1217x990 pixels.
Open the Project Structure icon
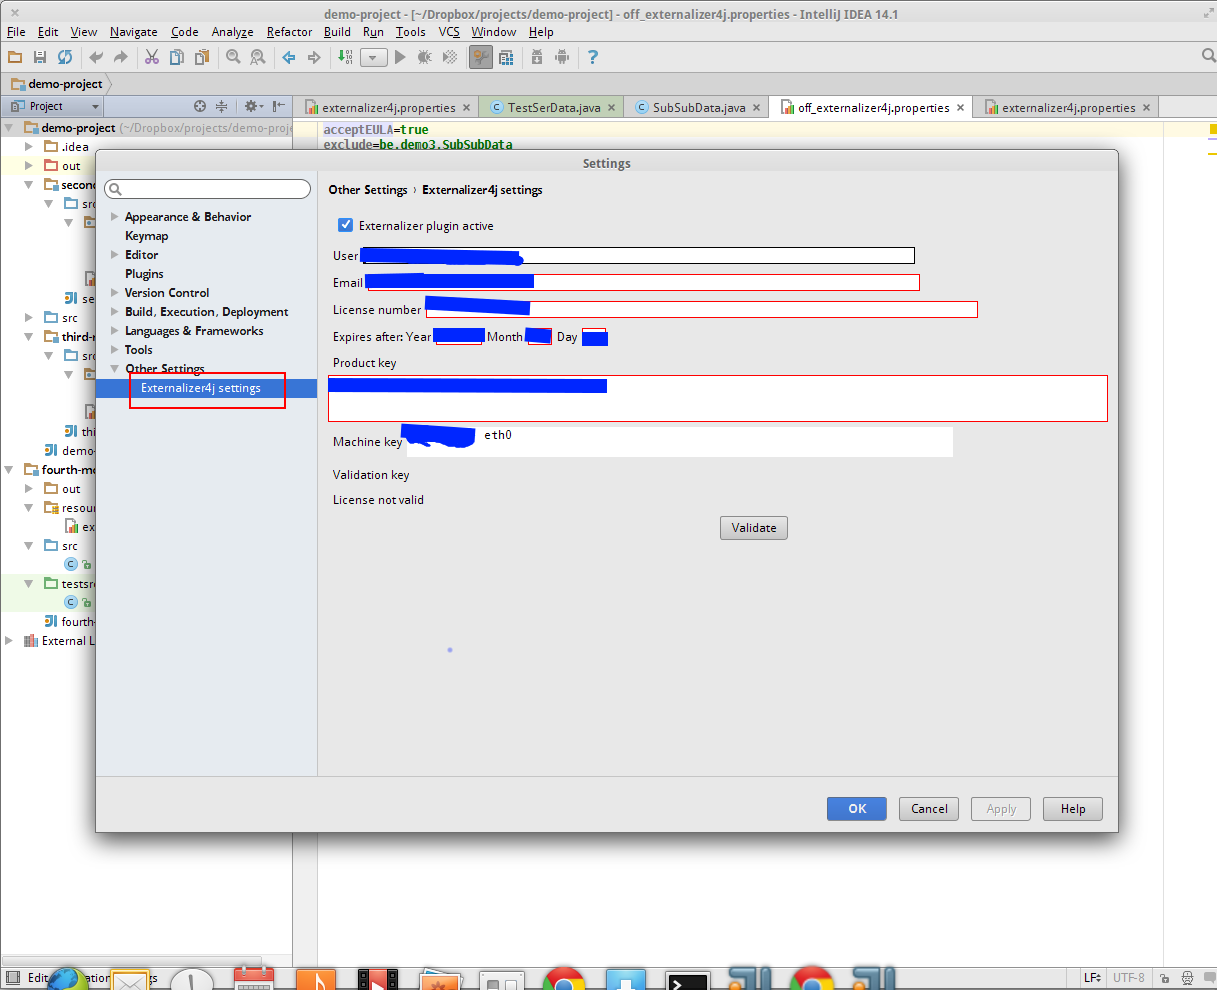[x=506, y=57]
